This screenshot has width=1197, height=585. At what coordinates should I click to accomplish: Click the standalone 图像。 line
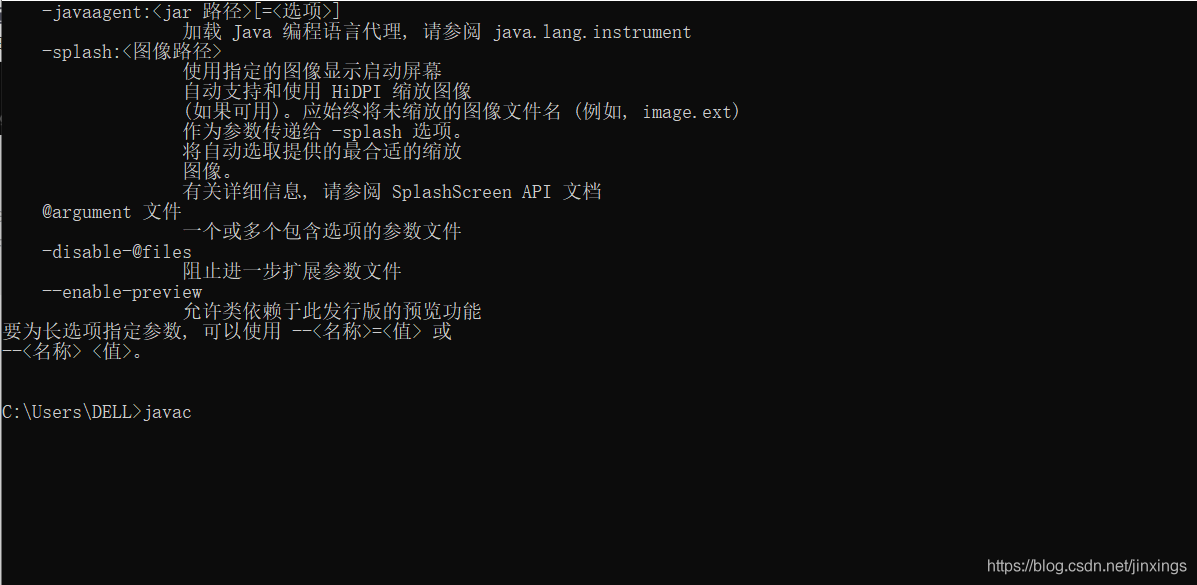point(208,172)
